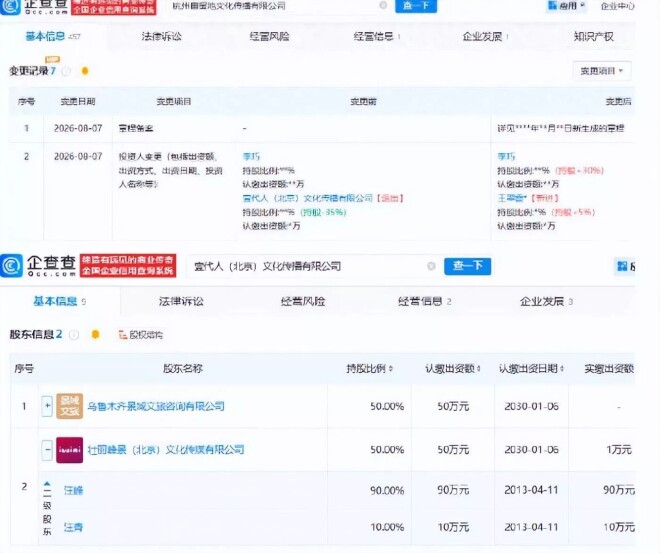The height and width of the screenshot is (553, 660).
Task: Open 壮丽峰景（北京）文化传媒有限公司 link
Action: coord(166,450)
